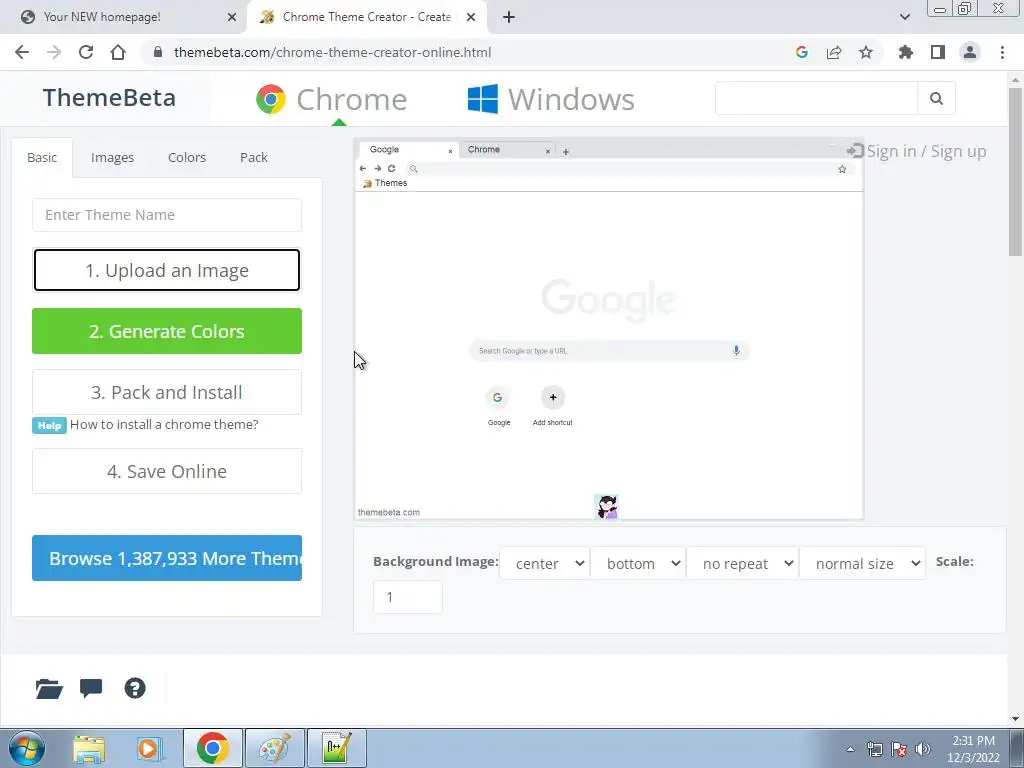
Task: Click the 4. Save Online button
Action: [x=167, y=471]
